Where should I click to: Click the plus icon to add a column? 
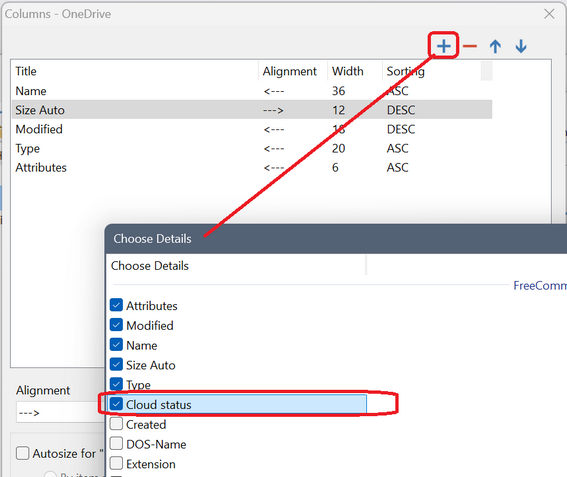click(444, 46)
